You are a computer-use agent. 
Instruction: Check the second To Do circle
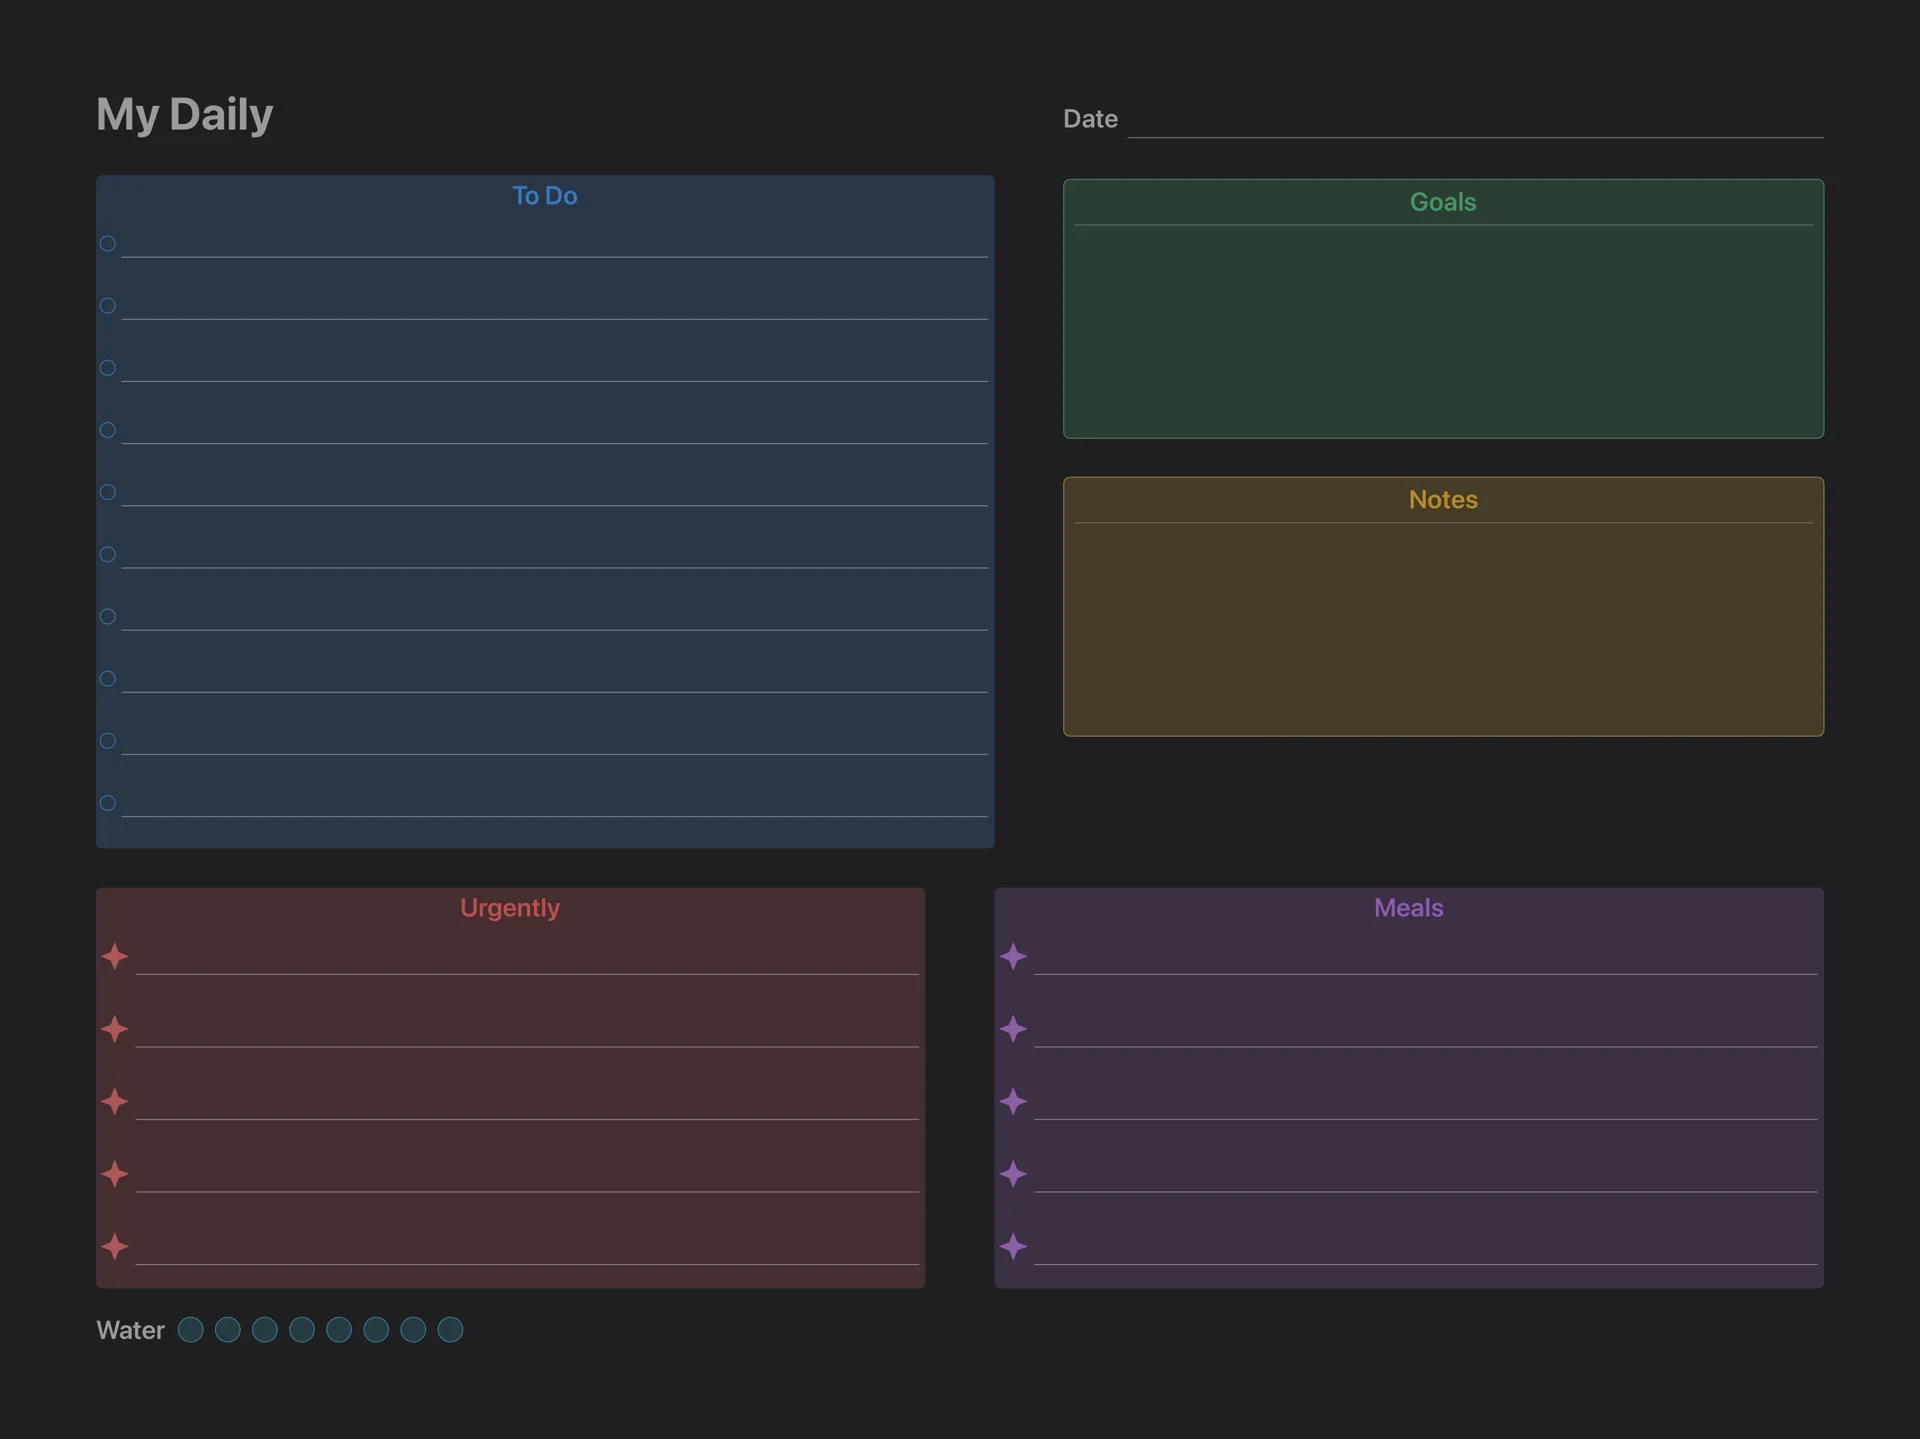108,305
